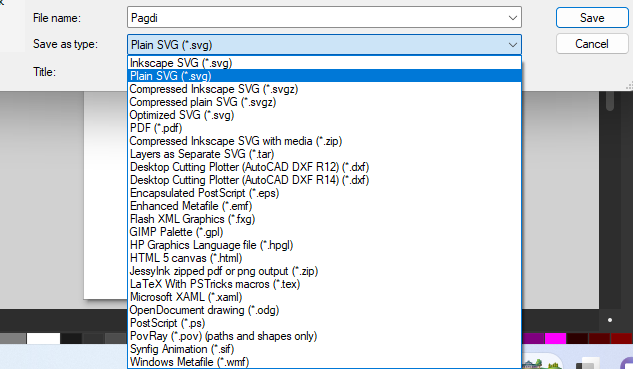633x369 pixels.
Task: Pick HTML 5 canvas (*.html) format
Action: coord(324,258)
